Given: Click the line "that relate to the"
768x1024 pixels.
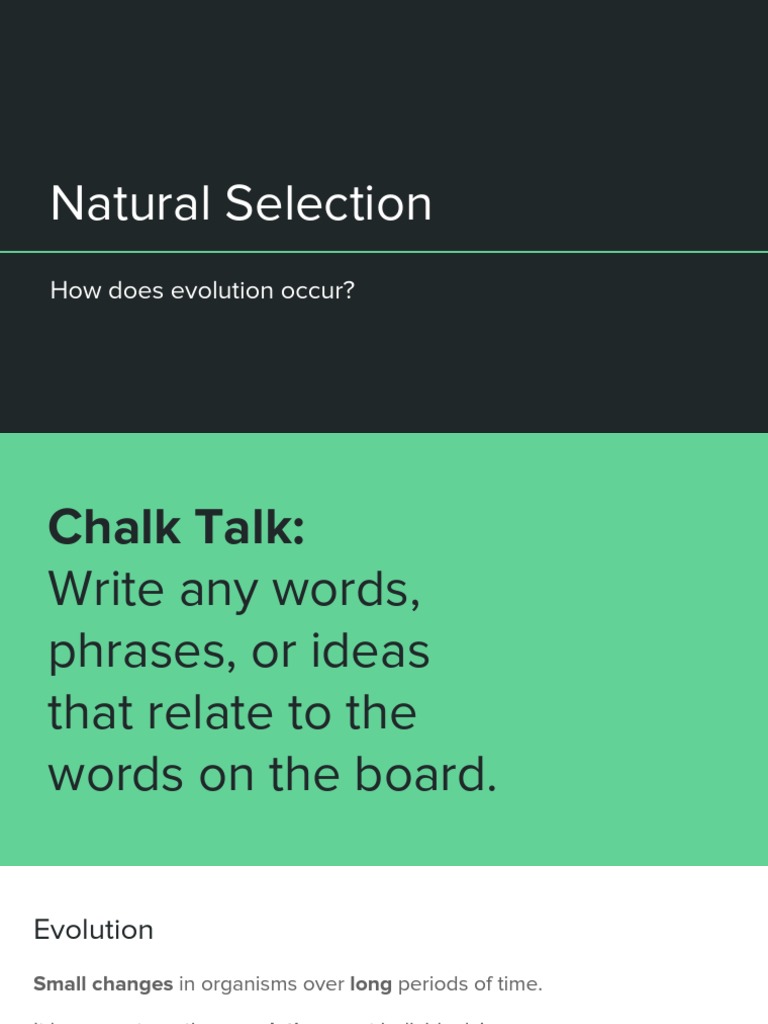Looking at the screenshot, I should (232, 713).
